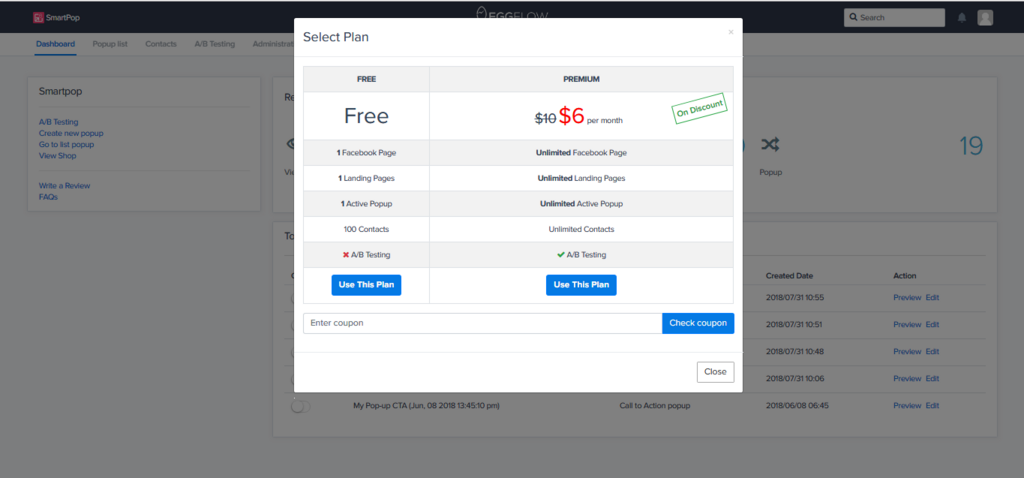1024x478 pixels.
Task: Click the SmartPop logo icon
Action: pyautogui.click(x=39, y=18)
